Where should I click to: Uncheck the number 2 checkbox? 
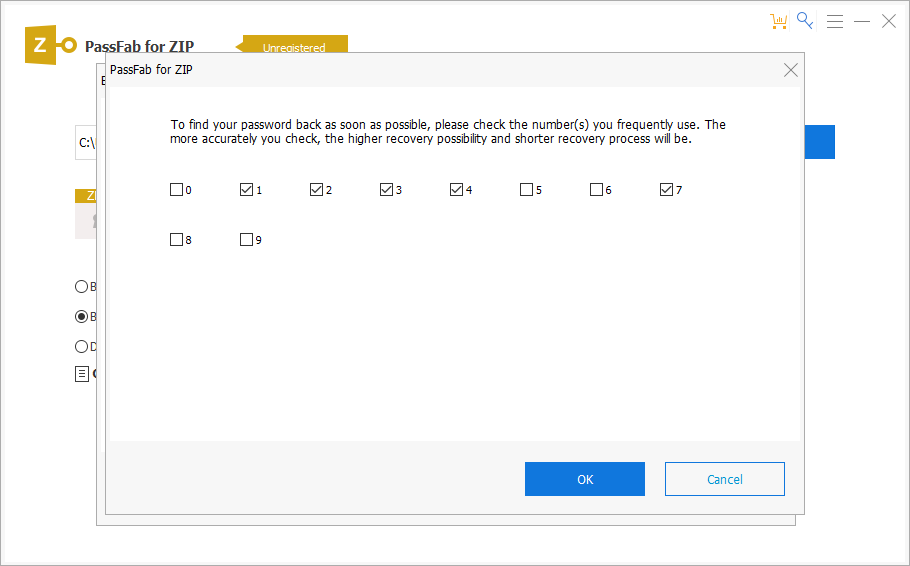pos(316,190)
